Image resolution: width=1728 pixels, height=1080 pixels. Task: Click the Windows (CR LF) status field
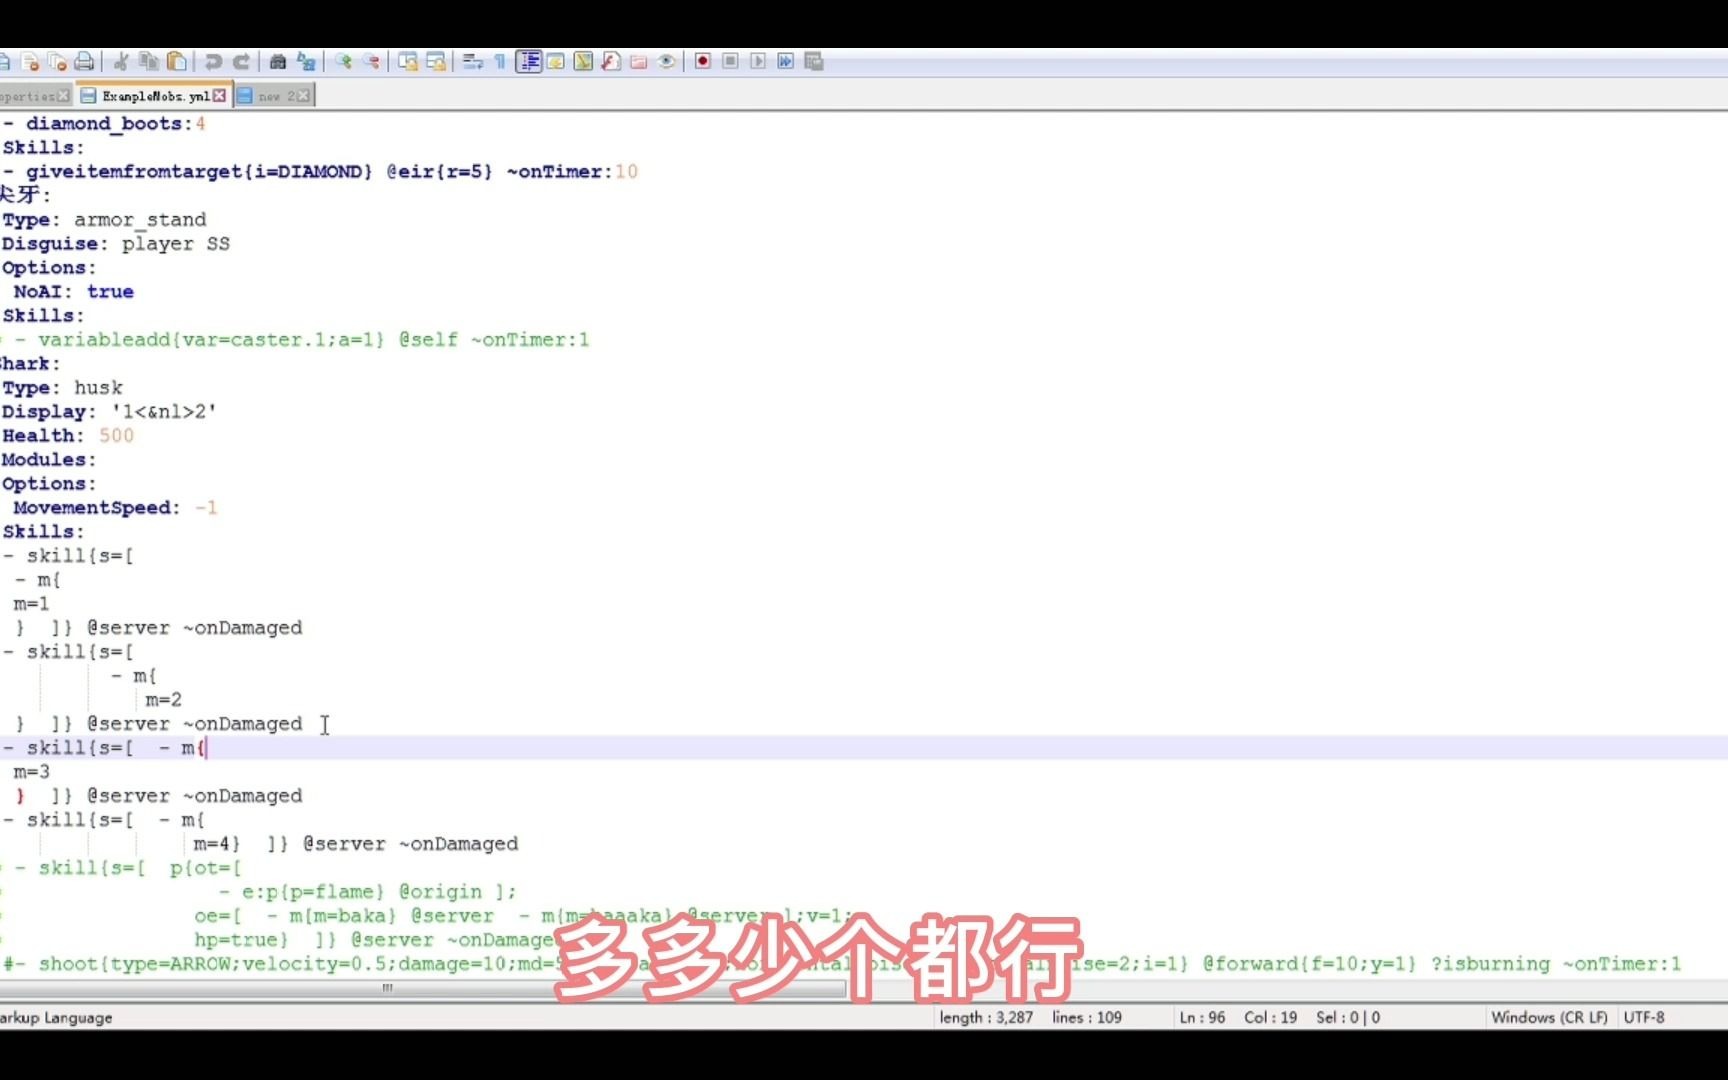coord(1549,1017)
